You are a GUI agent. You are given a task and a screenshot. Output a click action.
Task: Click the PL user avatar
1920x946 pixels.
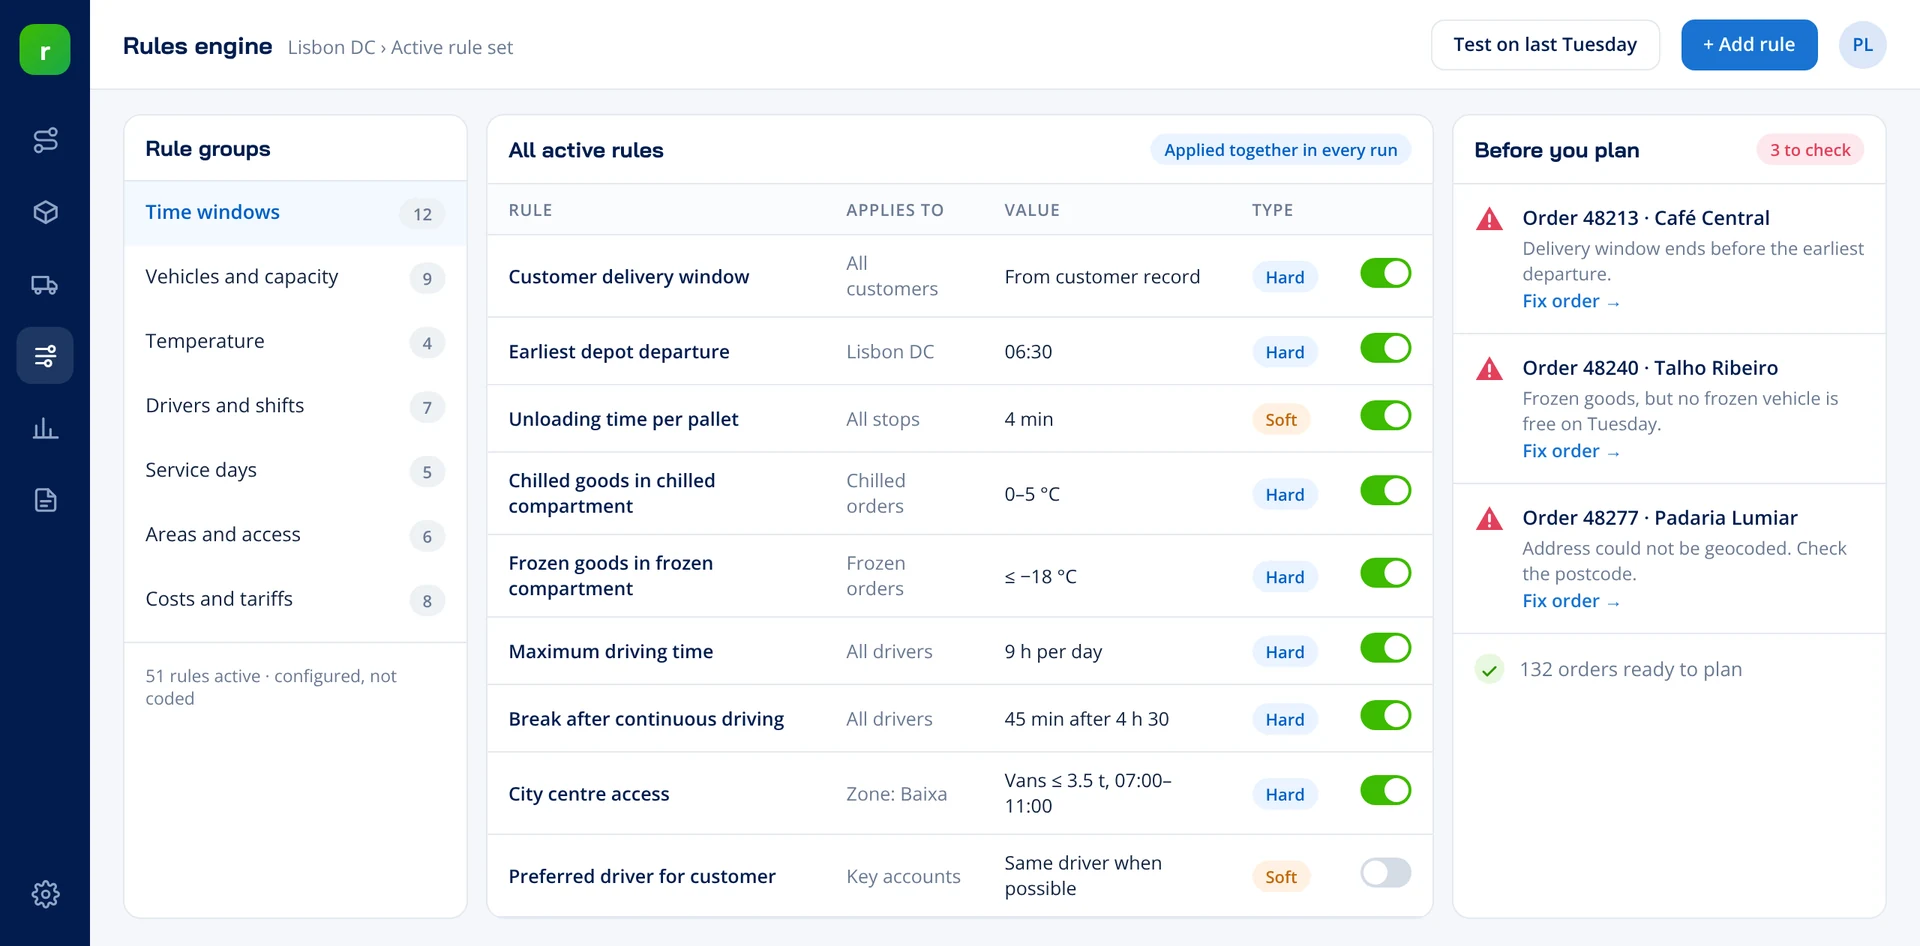pos(1862,45)
